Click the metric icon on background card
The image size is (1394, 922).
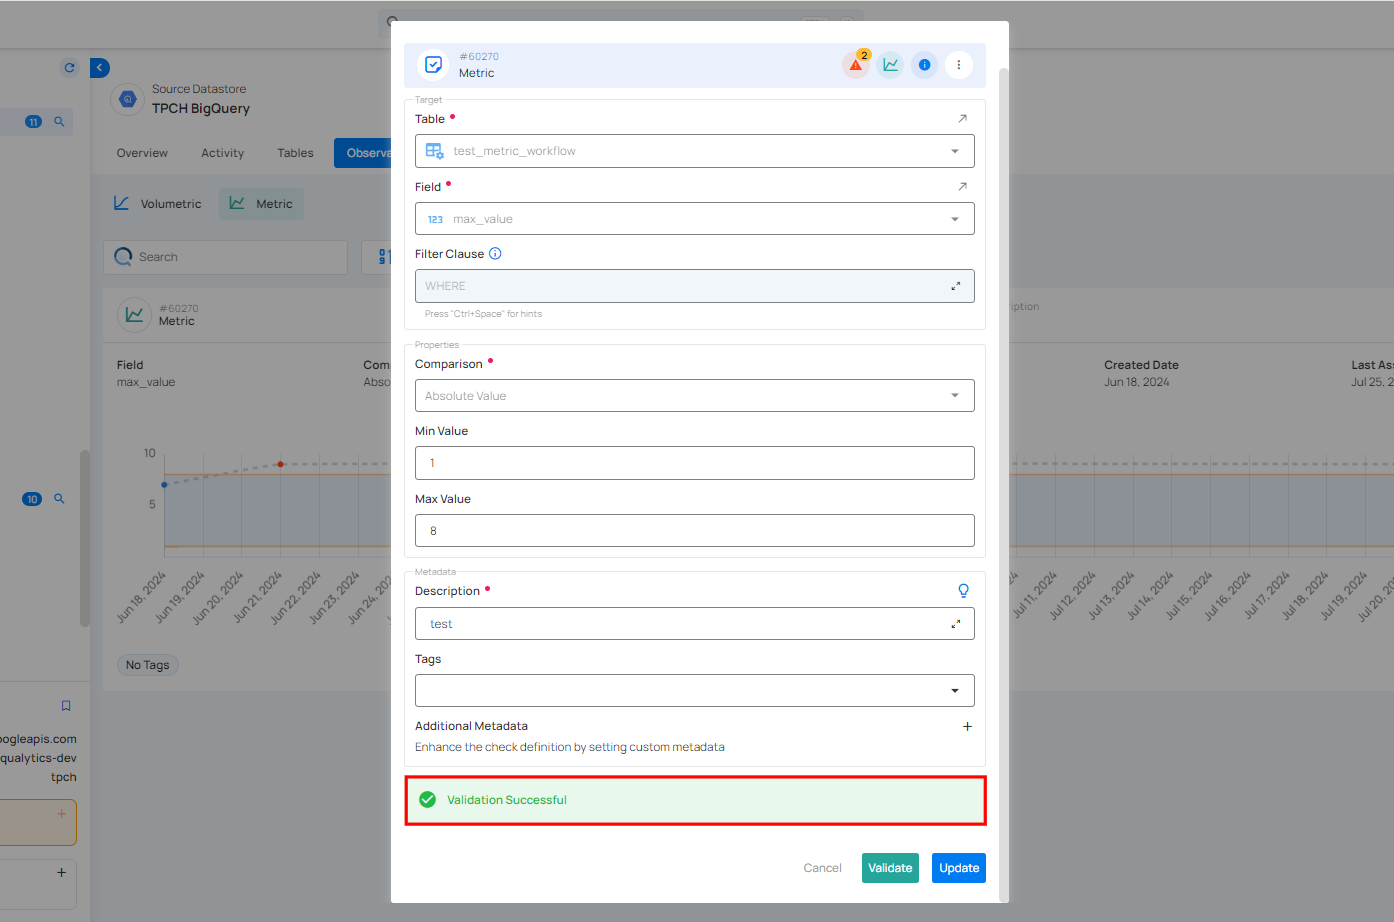[134, 315]
